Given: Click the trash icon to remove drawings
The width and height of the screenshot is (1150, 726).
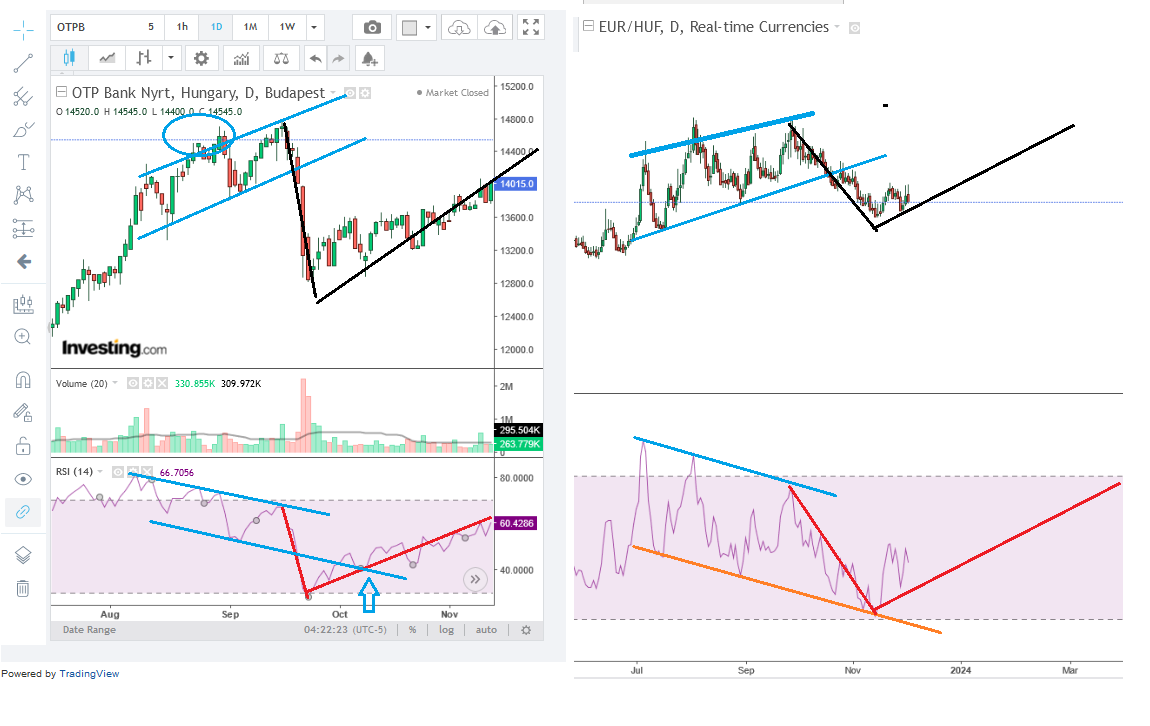Looking at the screenshot, I should tap(22, 588).
